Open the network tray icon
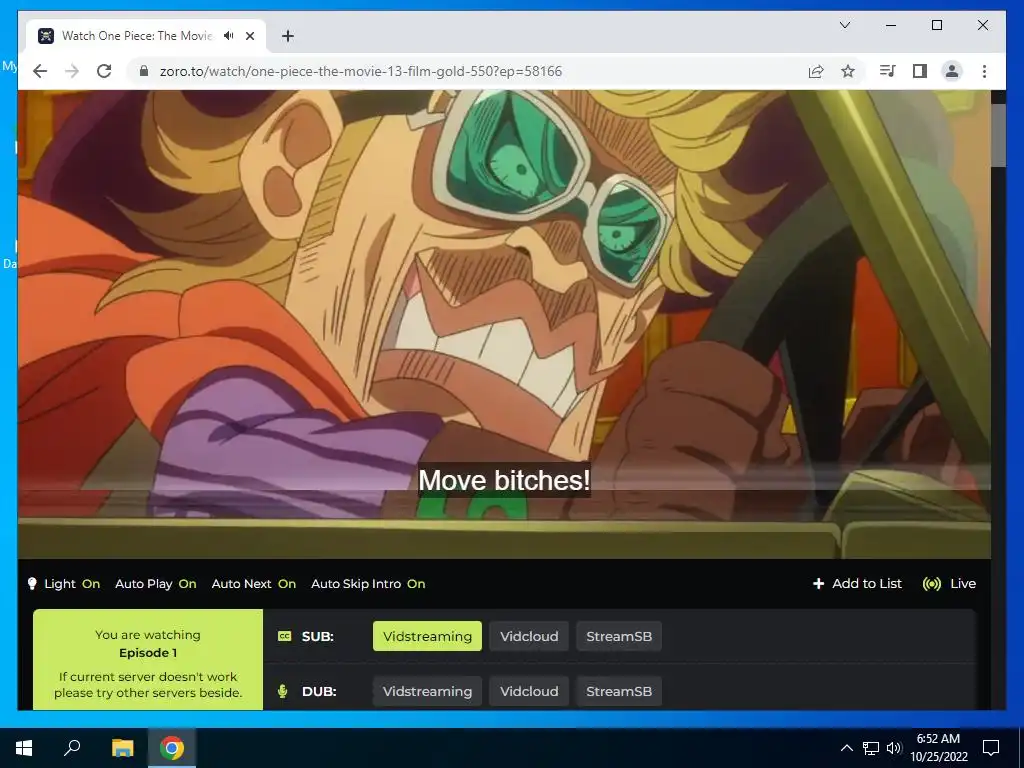The image size is (1024, 768). 871,748
